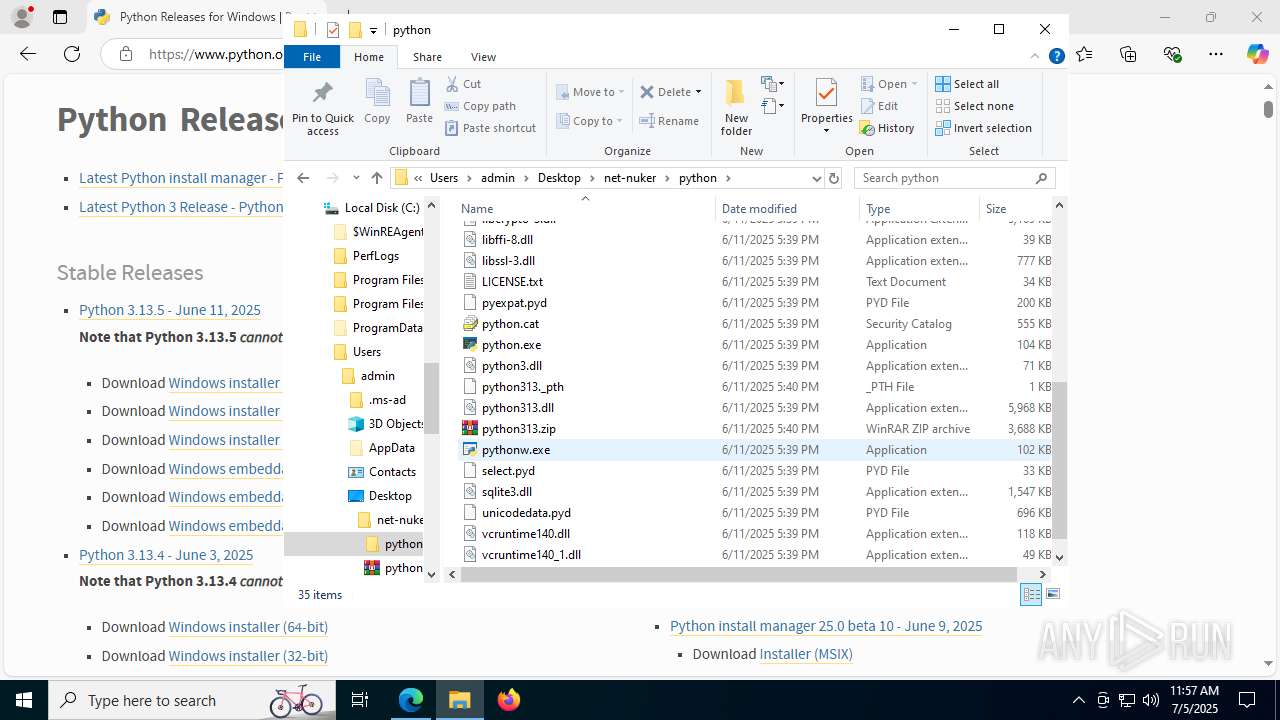
Task: Click the Cut scissors button
Action: point(463,84)
